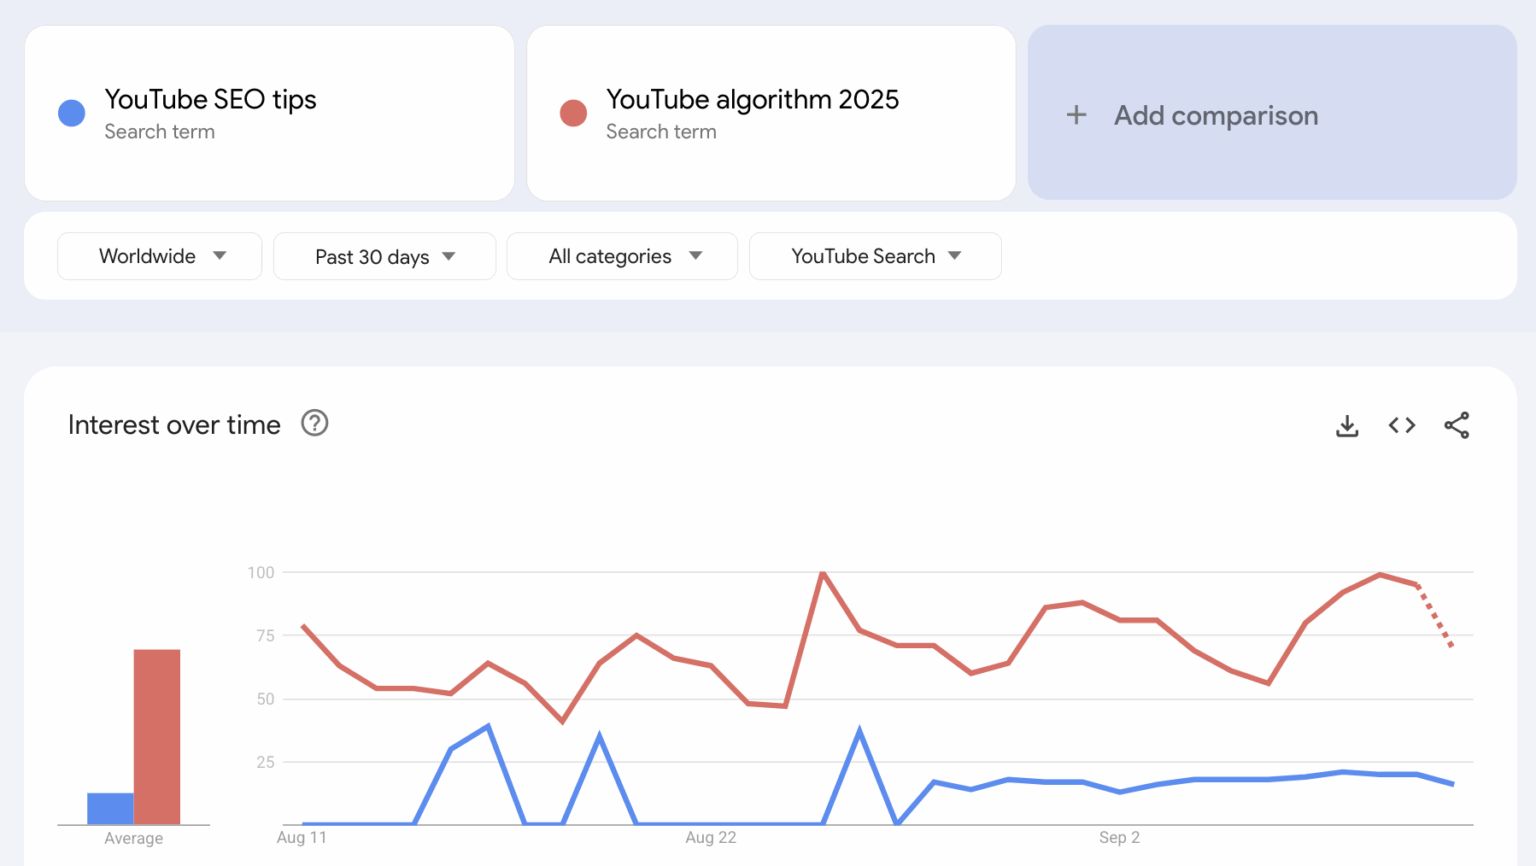Change the YouTube Search source dropdown

click(x=875, y=257)
